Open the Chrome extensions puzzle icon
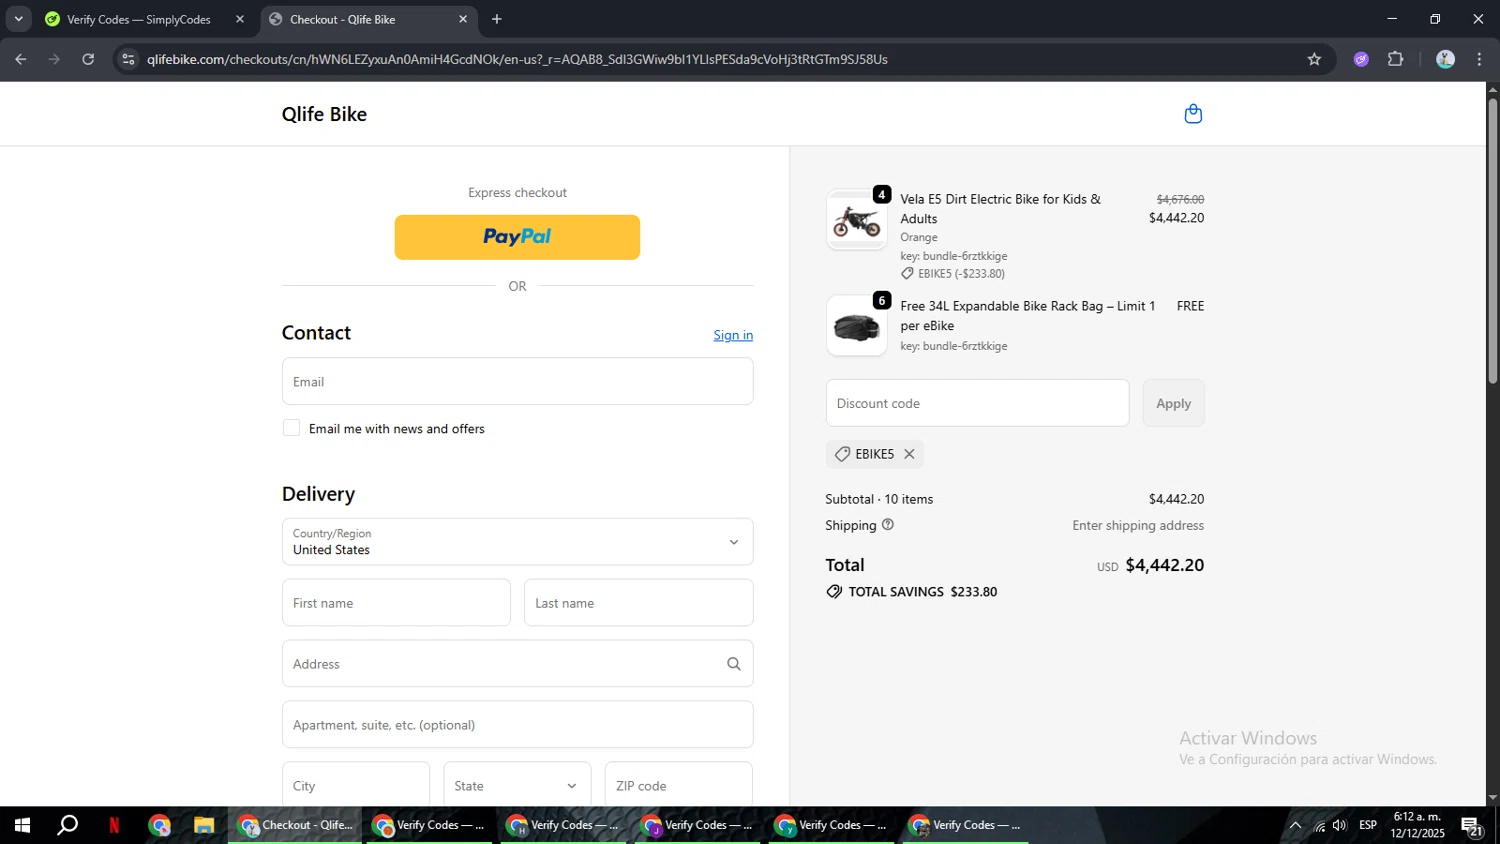Image resolution: width=1500 pixels, height=844 pixels. [x=1396, y=59]
